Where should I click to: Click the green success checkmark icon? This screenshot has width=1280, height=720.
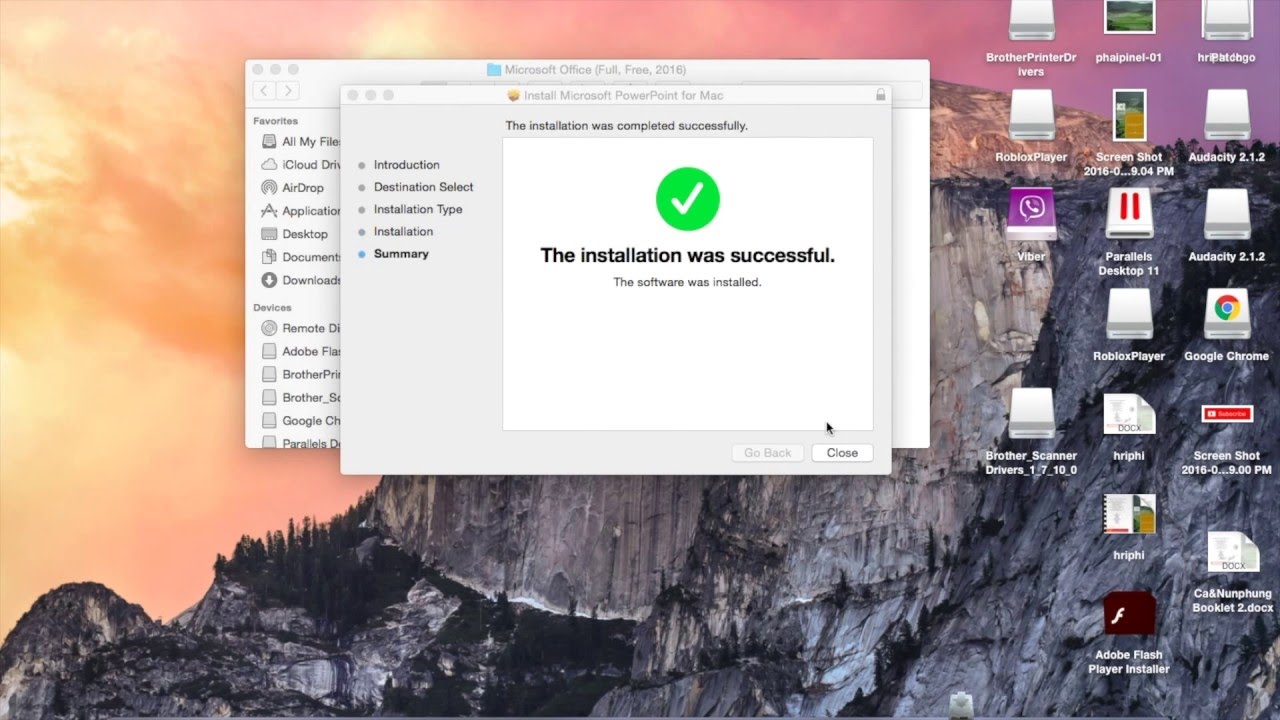pos(688,199)
